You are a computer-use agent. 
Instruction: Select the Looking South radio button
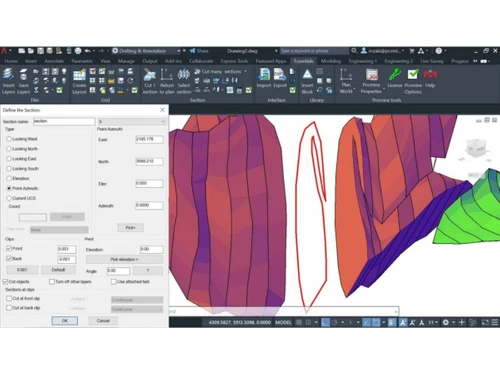tap(9, 169)
